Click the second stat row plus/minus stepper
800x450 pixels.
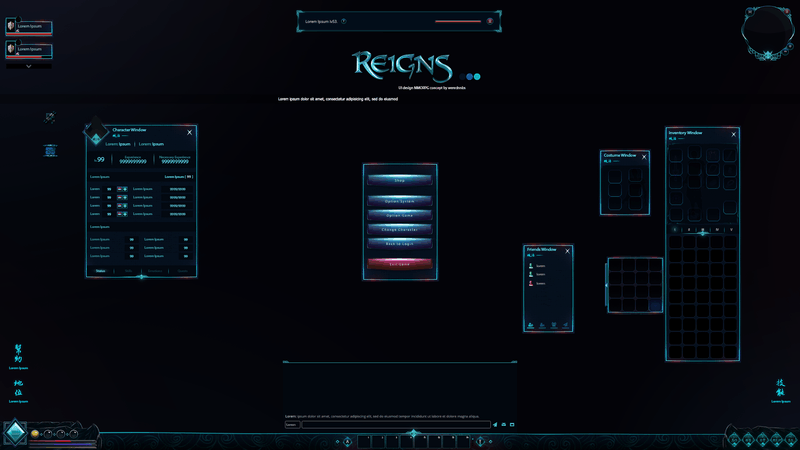point(122,197)
